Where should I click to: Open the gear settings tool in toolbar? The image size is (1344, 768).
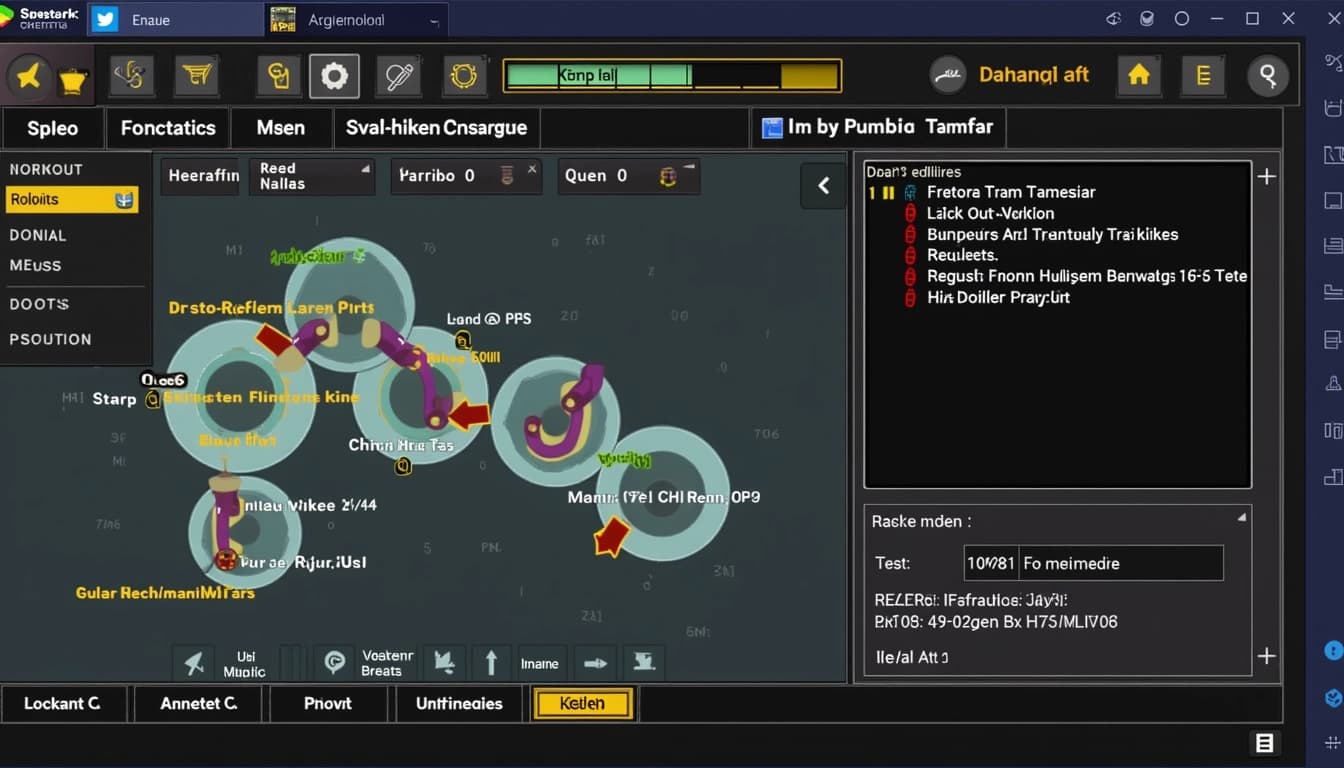click(334, 76)
